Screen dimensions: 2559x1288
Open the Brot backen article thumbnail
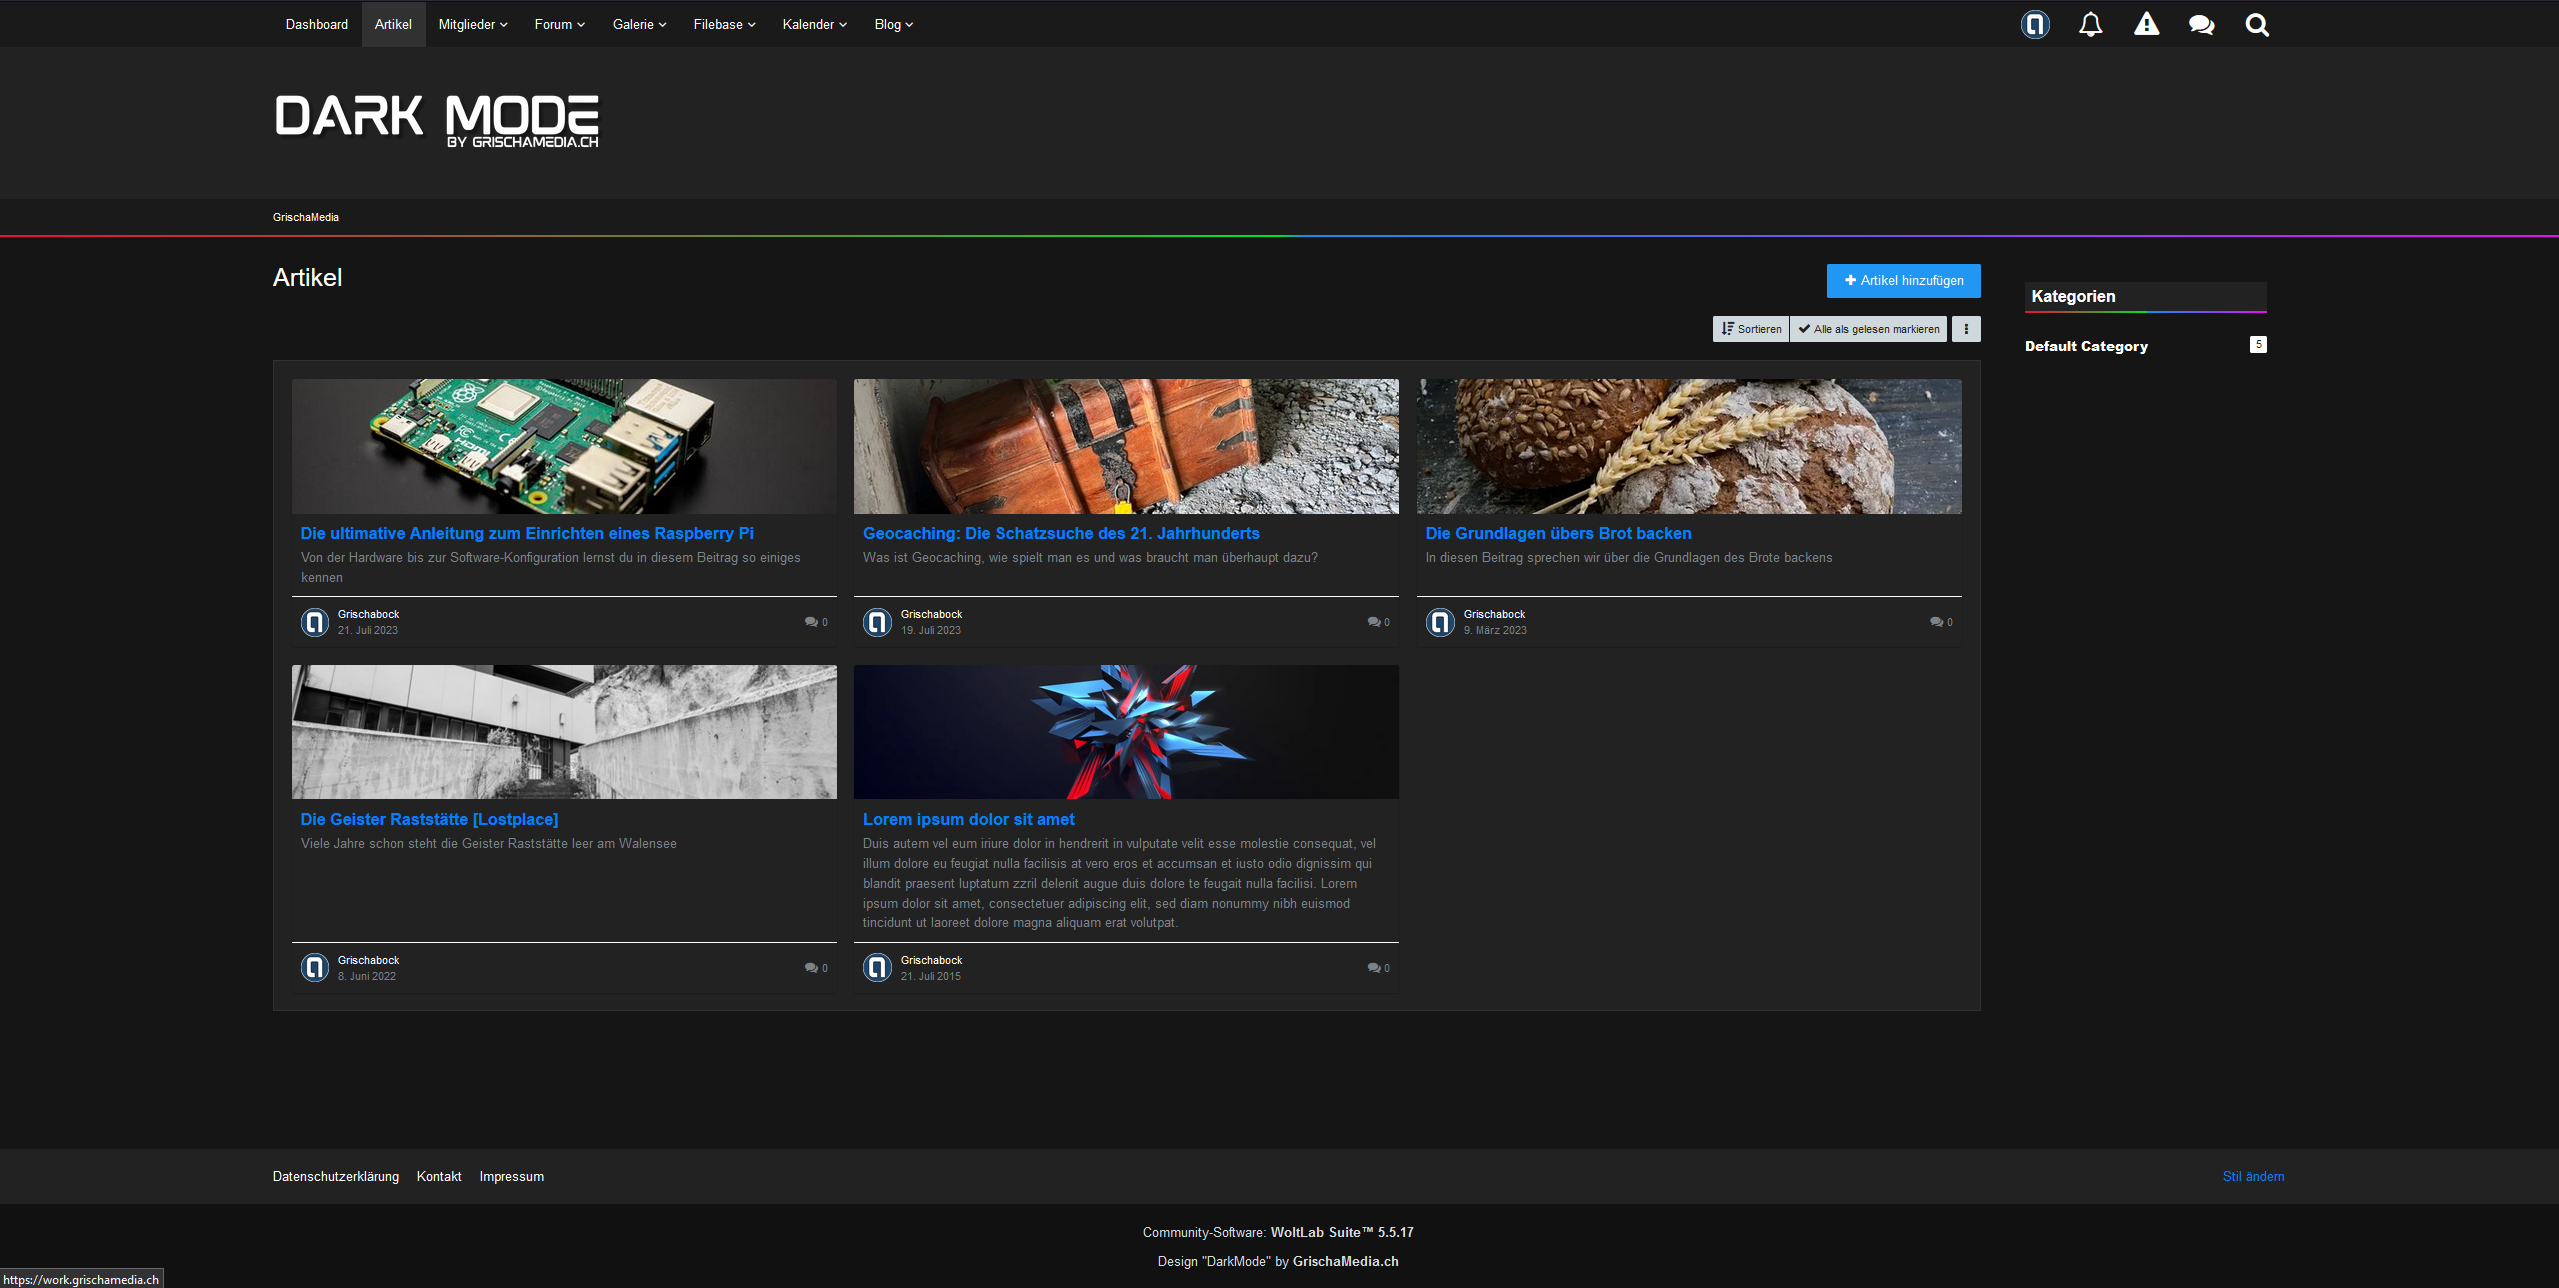[1689, 446]
